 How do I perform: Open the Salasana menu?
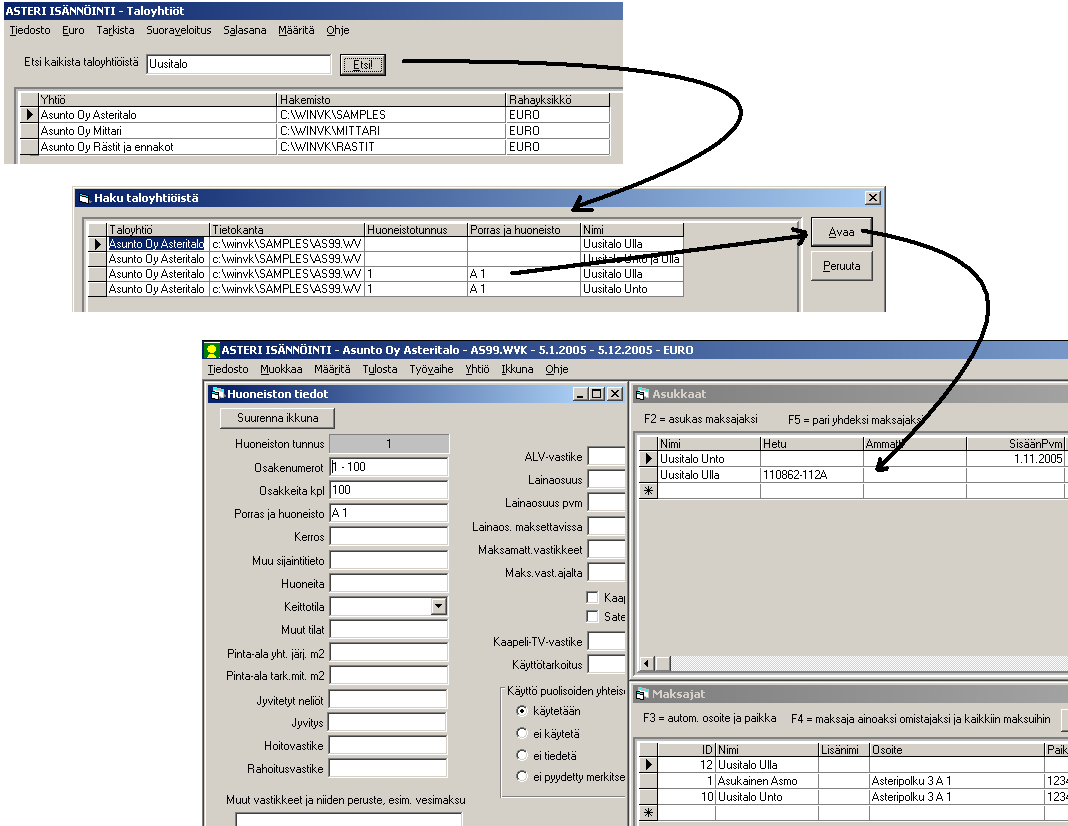245,30
